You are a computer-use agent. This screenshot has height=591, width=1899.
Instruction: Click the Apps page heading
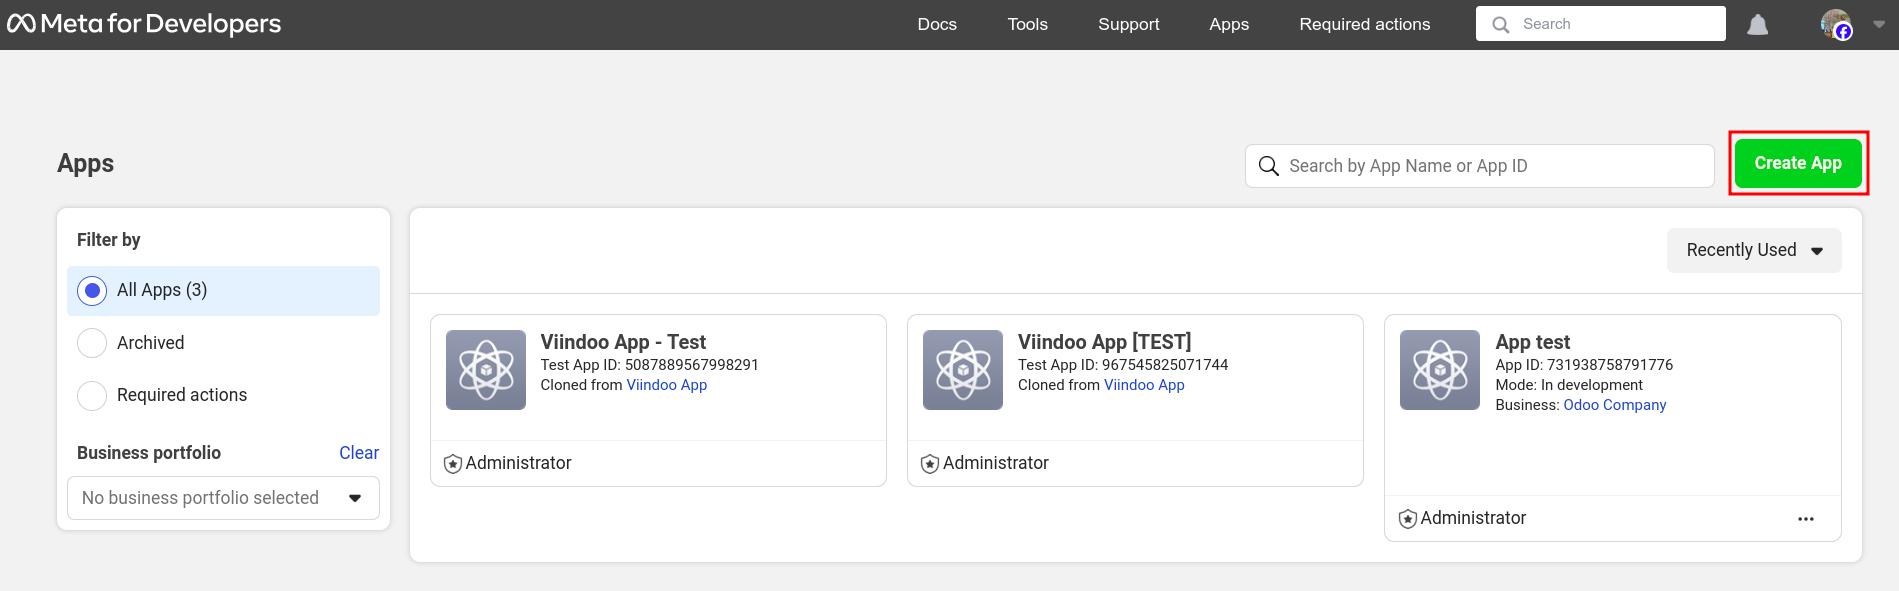(86, 163)
